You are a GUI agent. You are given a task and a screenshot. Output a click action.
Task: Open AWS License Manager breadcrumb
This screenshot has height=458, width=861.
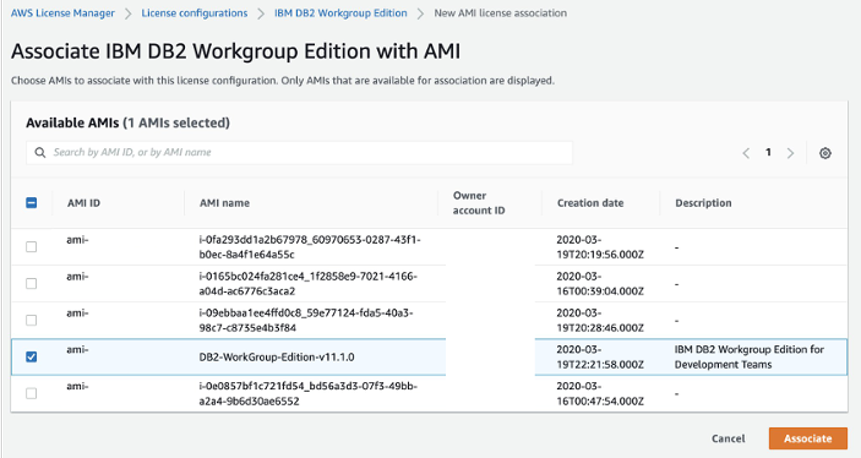click(x=63, y=13)
